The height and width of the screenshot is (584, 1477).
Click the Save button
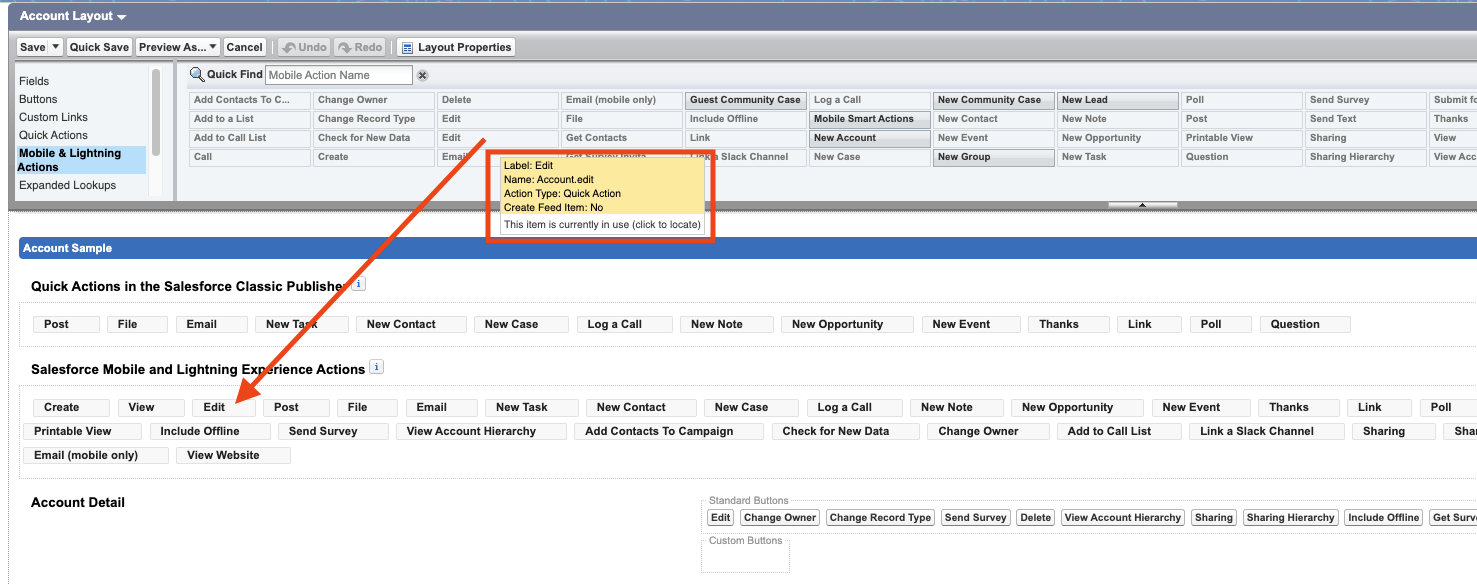point(33,47)
